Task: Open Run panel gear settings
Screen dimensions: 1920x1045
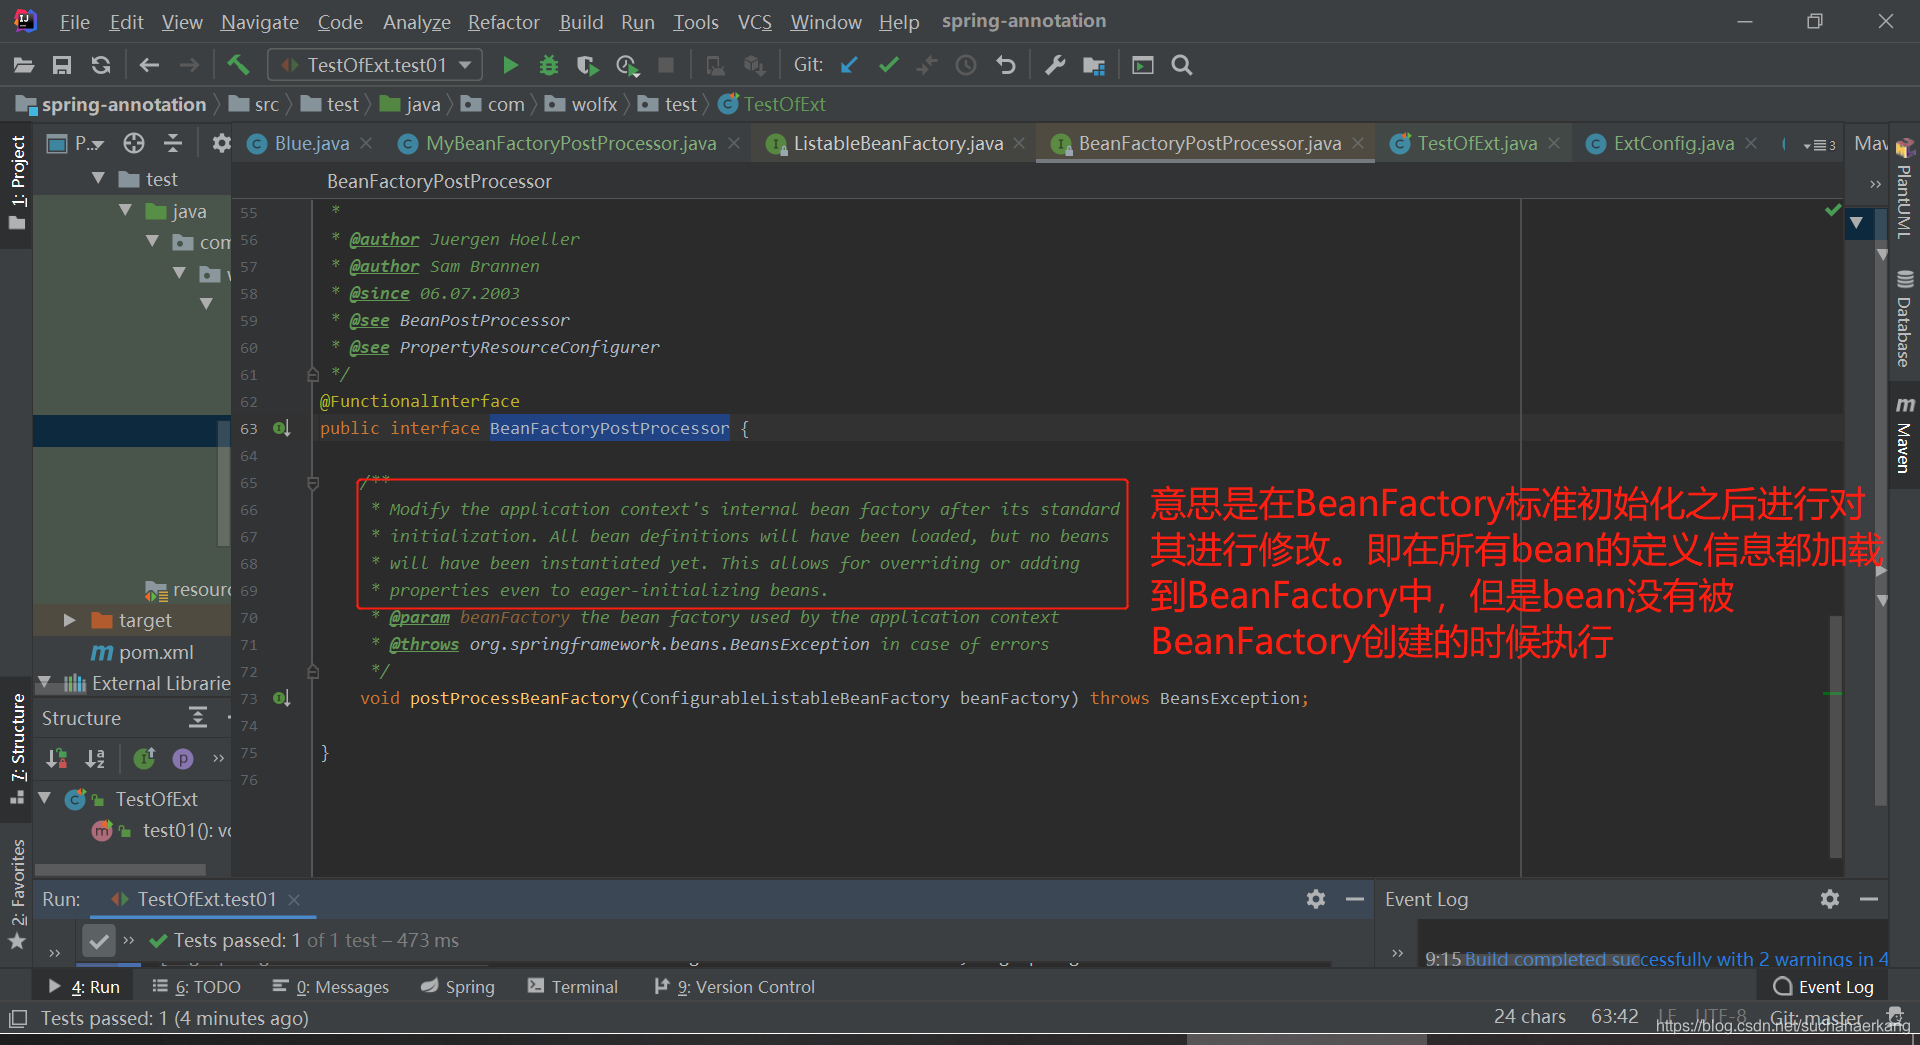Action: coord(1316,899)
